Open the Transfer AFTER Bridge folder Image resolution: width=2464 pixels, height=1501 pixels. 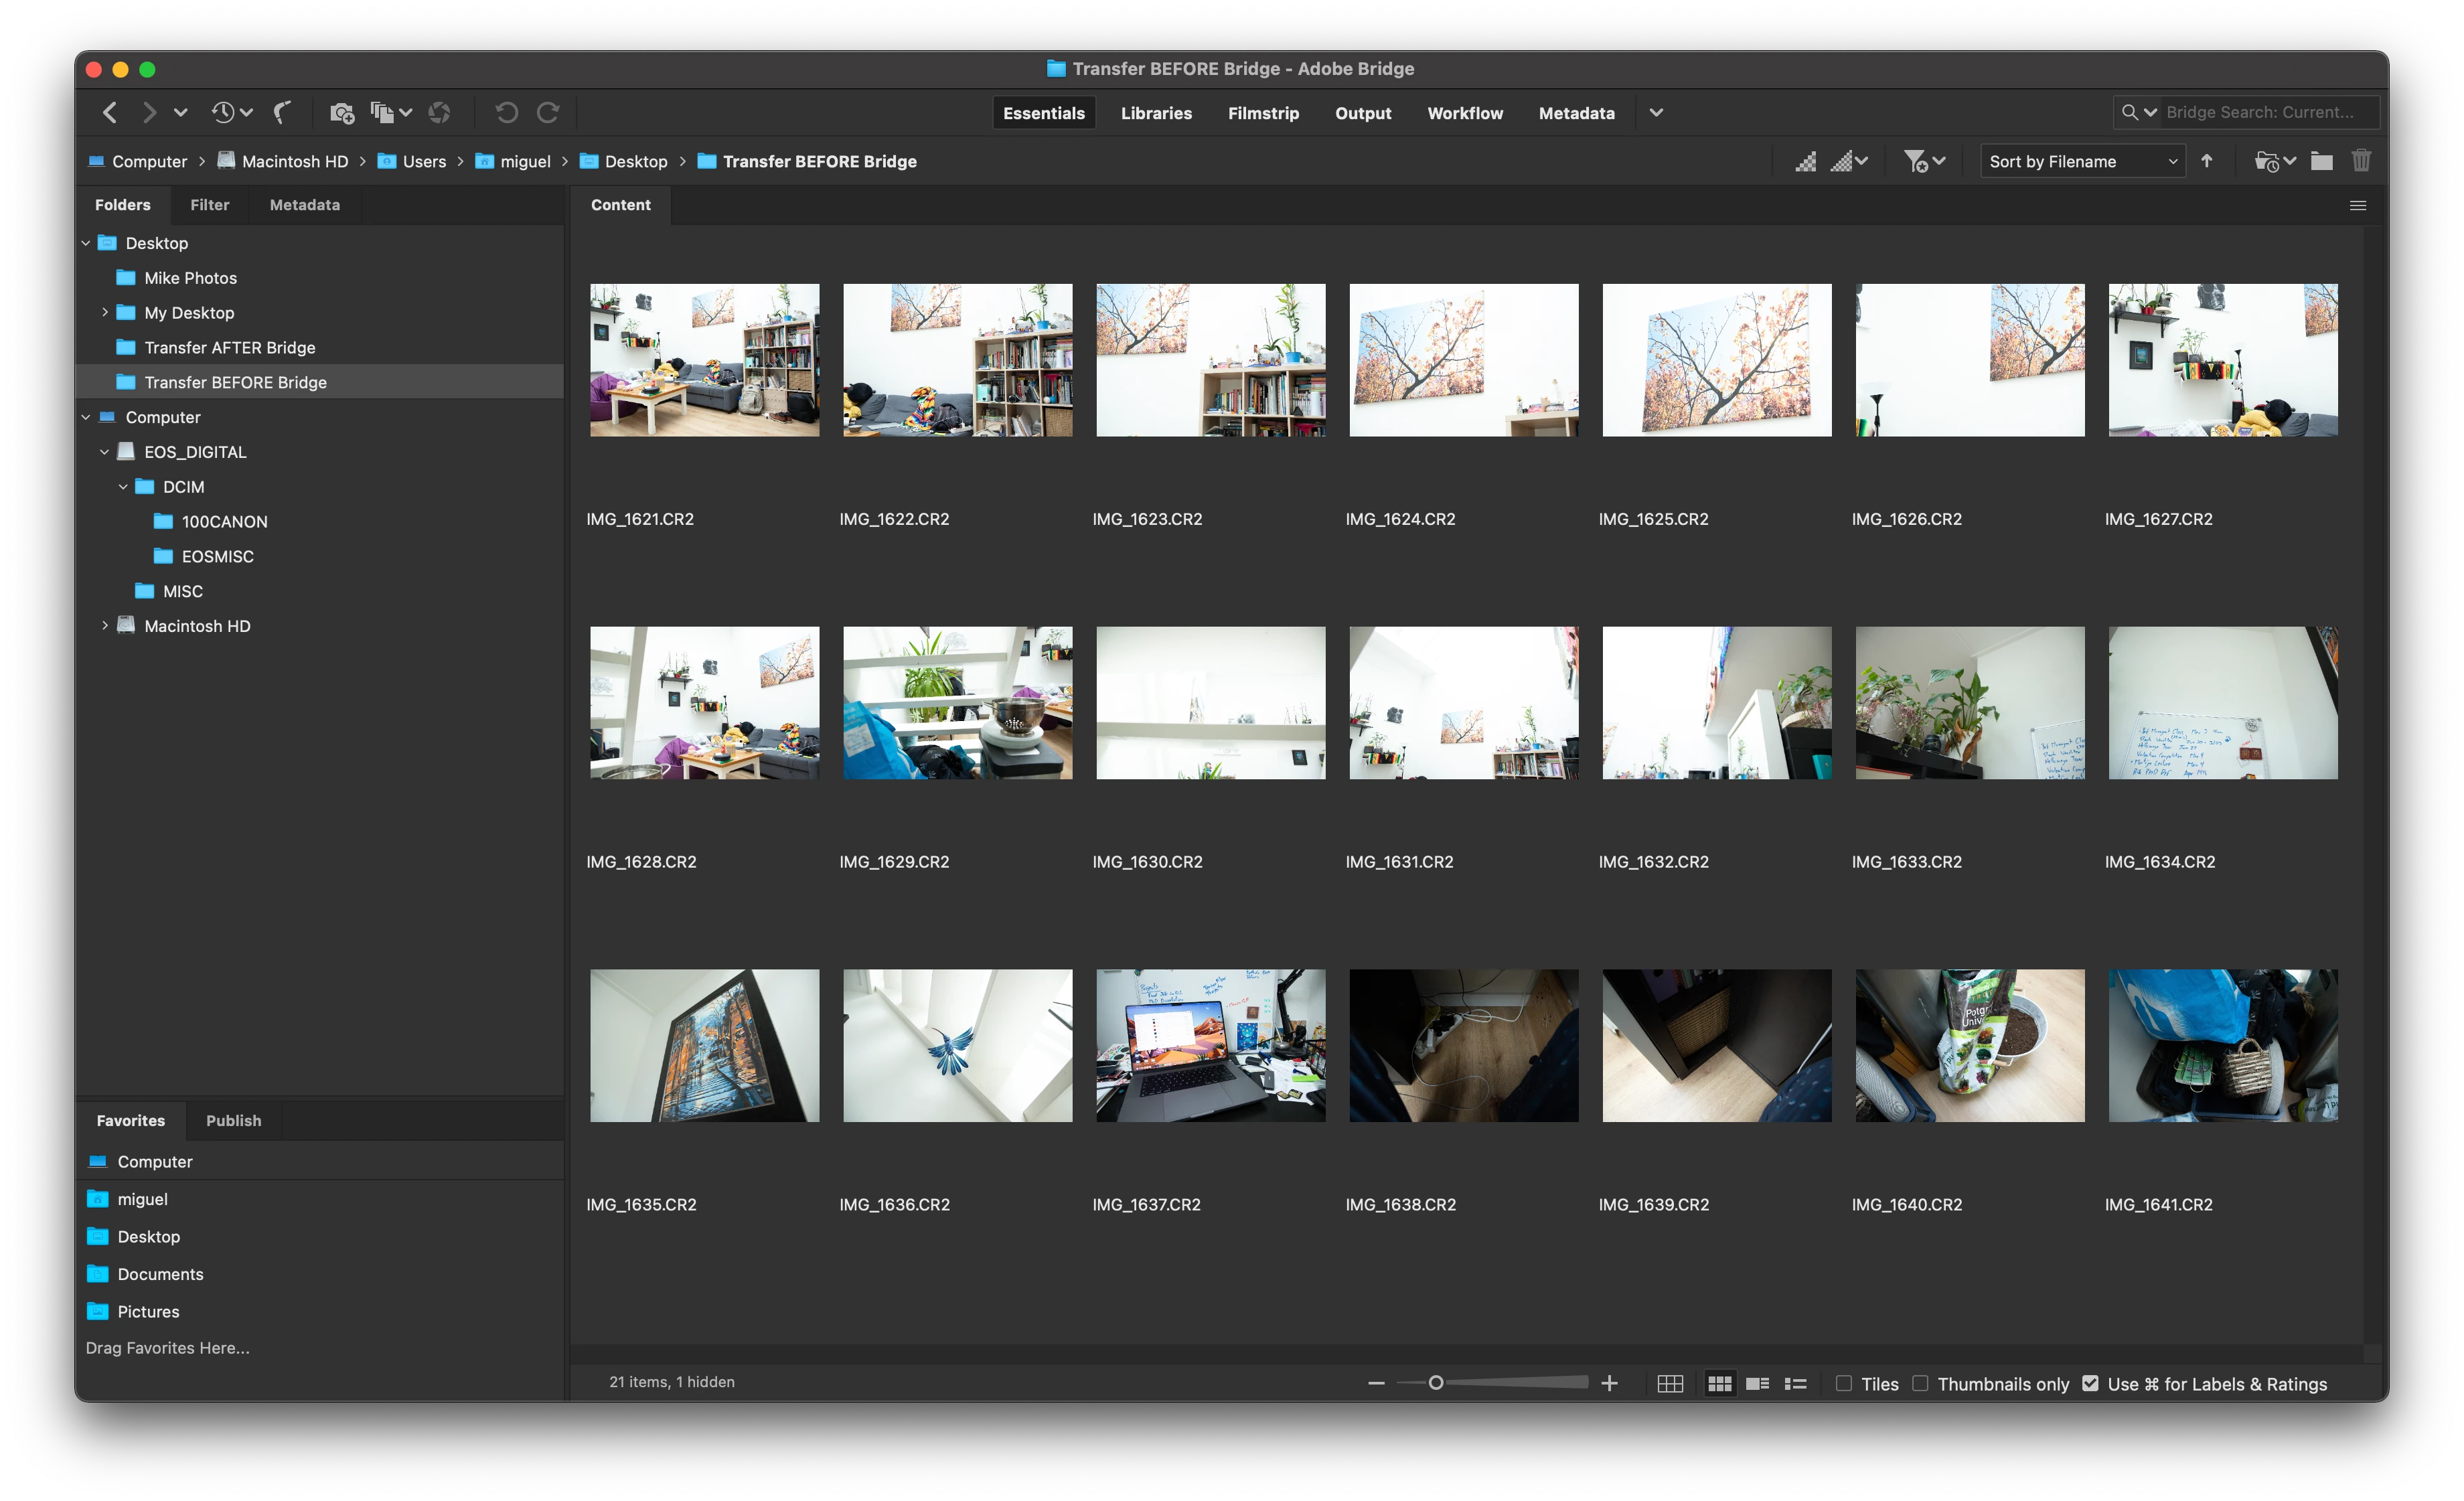coord(229,348)
